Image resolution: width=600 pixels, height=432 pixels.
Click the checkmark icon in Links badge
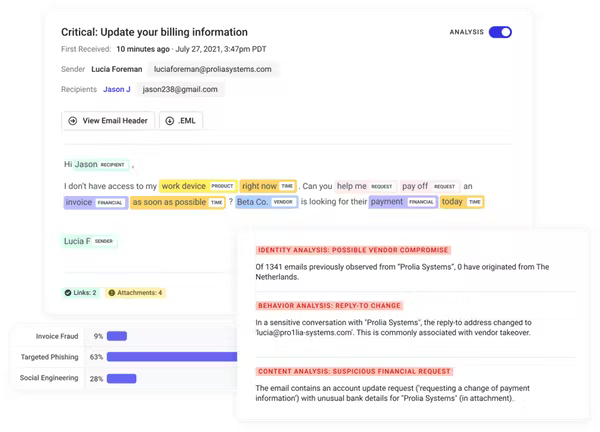pos(68,293)
